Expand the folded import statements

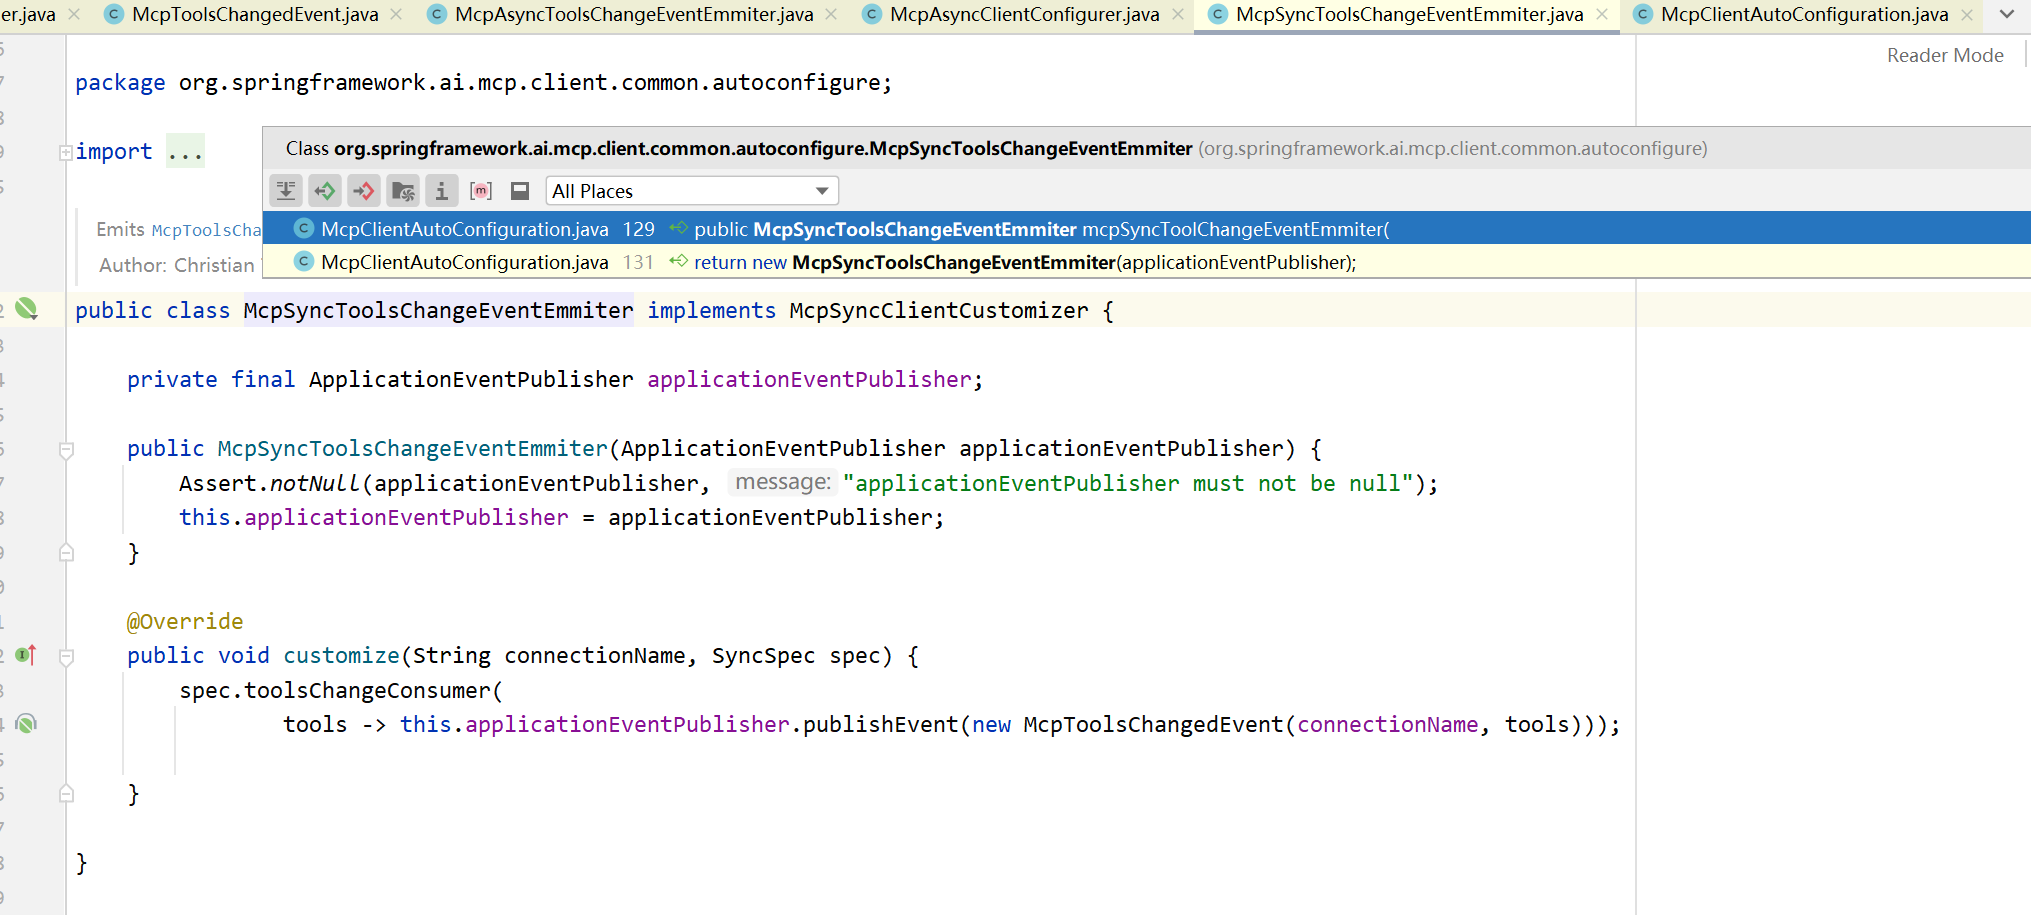coord(186,152)
